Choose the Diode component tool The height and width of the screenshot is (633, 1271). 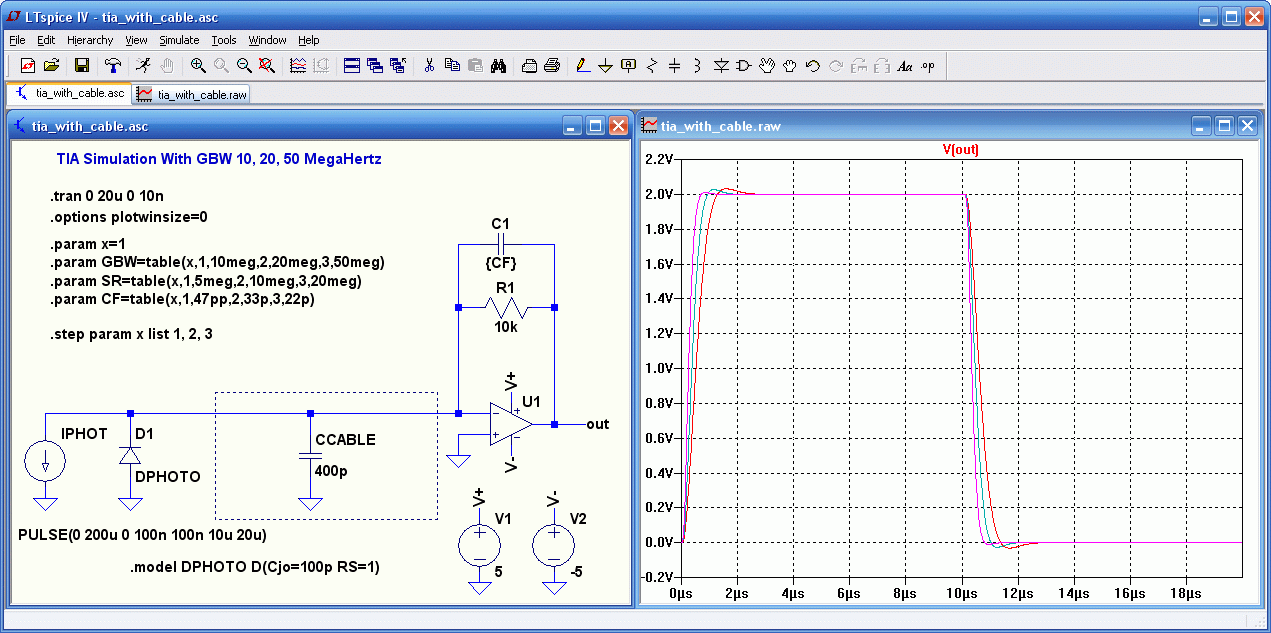pos(721,65)
